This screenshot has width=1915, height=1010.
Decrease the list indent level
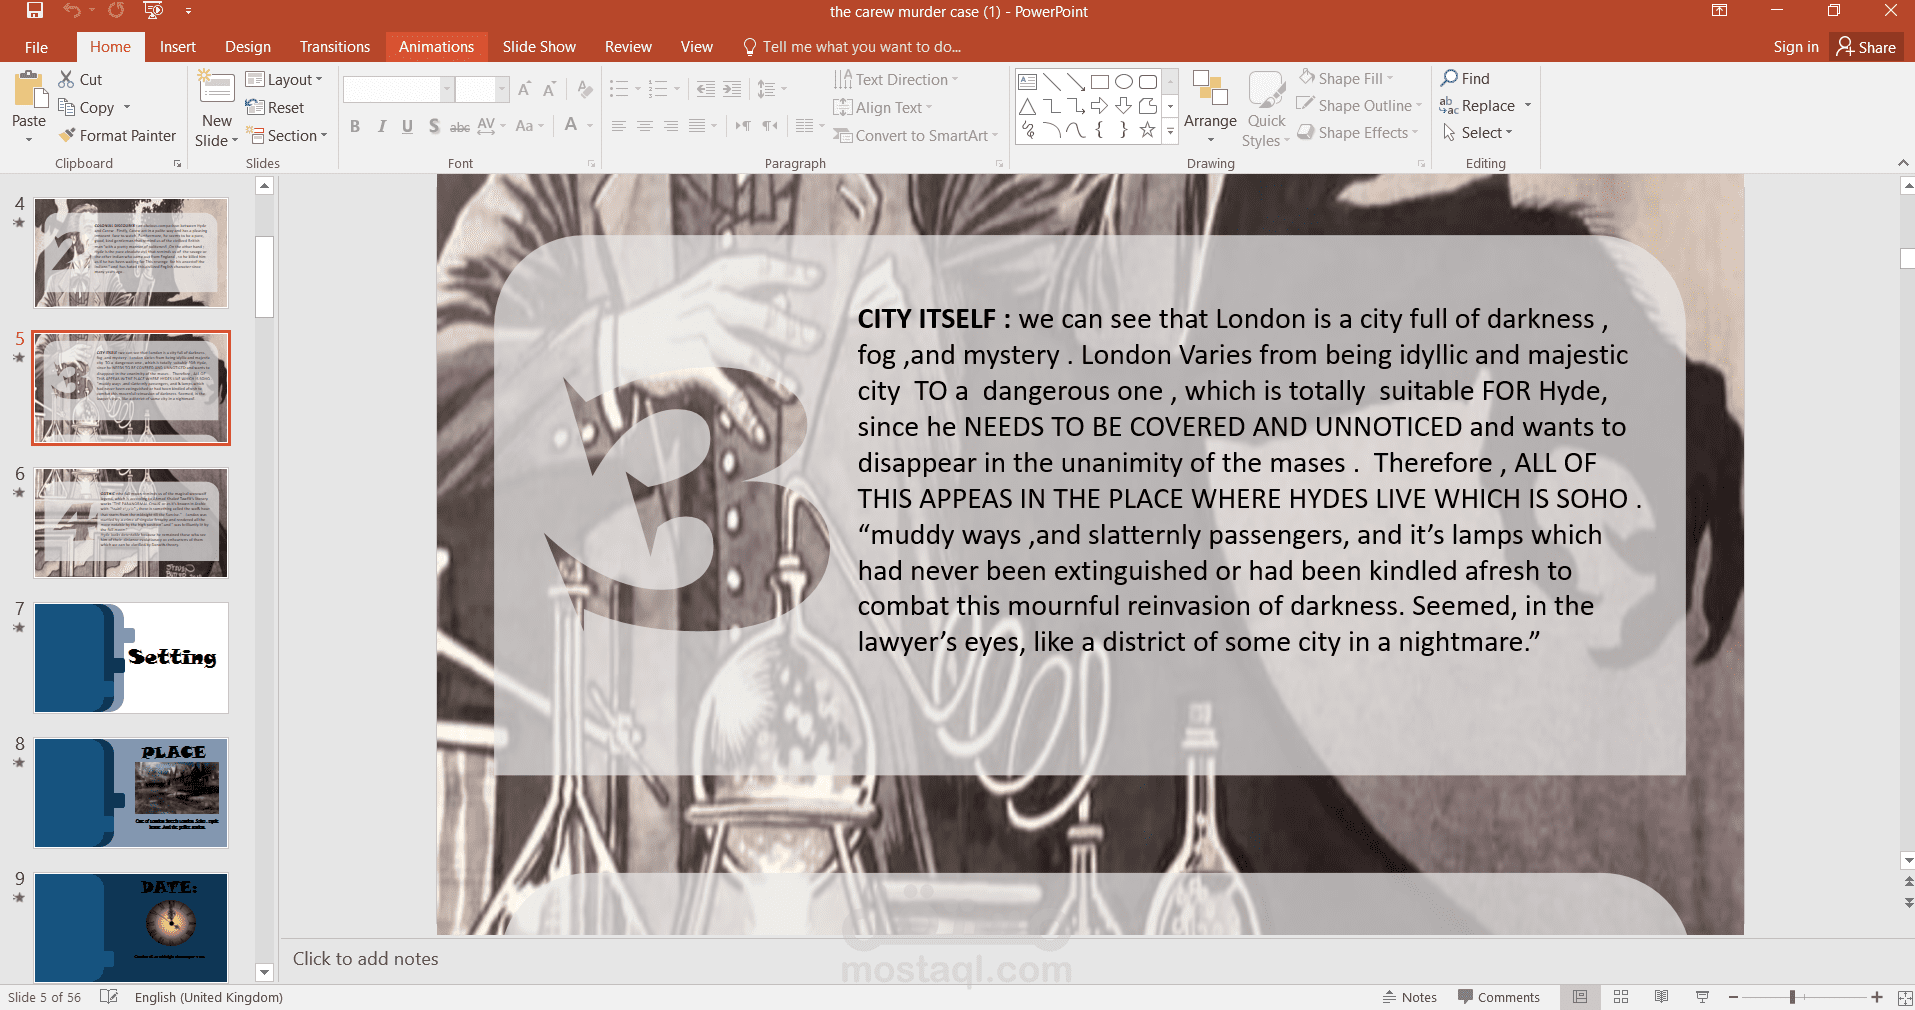coord(706,90)
